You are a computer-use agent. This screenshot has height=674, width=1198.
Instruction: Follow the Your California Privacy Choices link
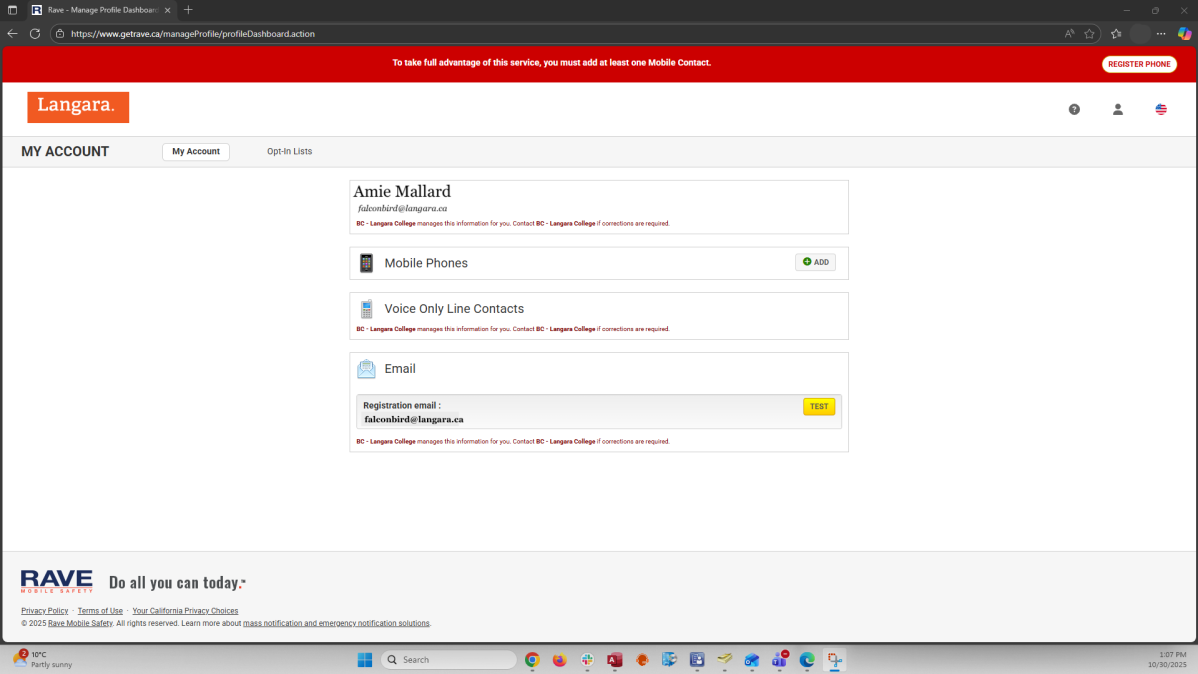(x=185, y=611)
